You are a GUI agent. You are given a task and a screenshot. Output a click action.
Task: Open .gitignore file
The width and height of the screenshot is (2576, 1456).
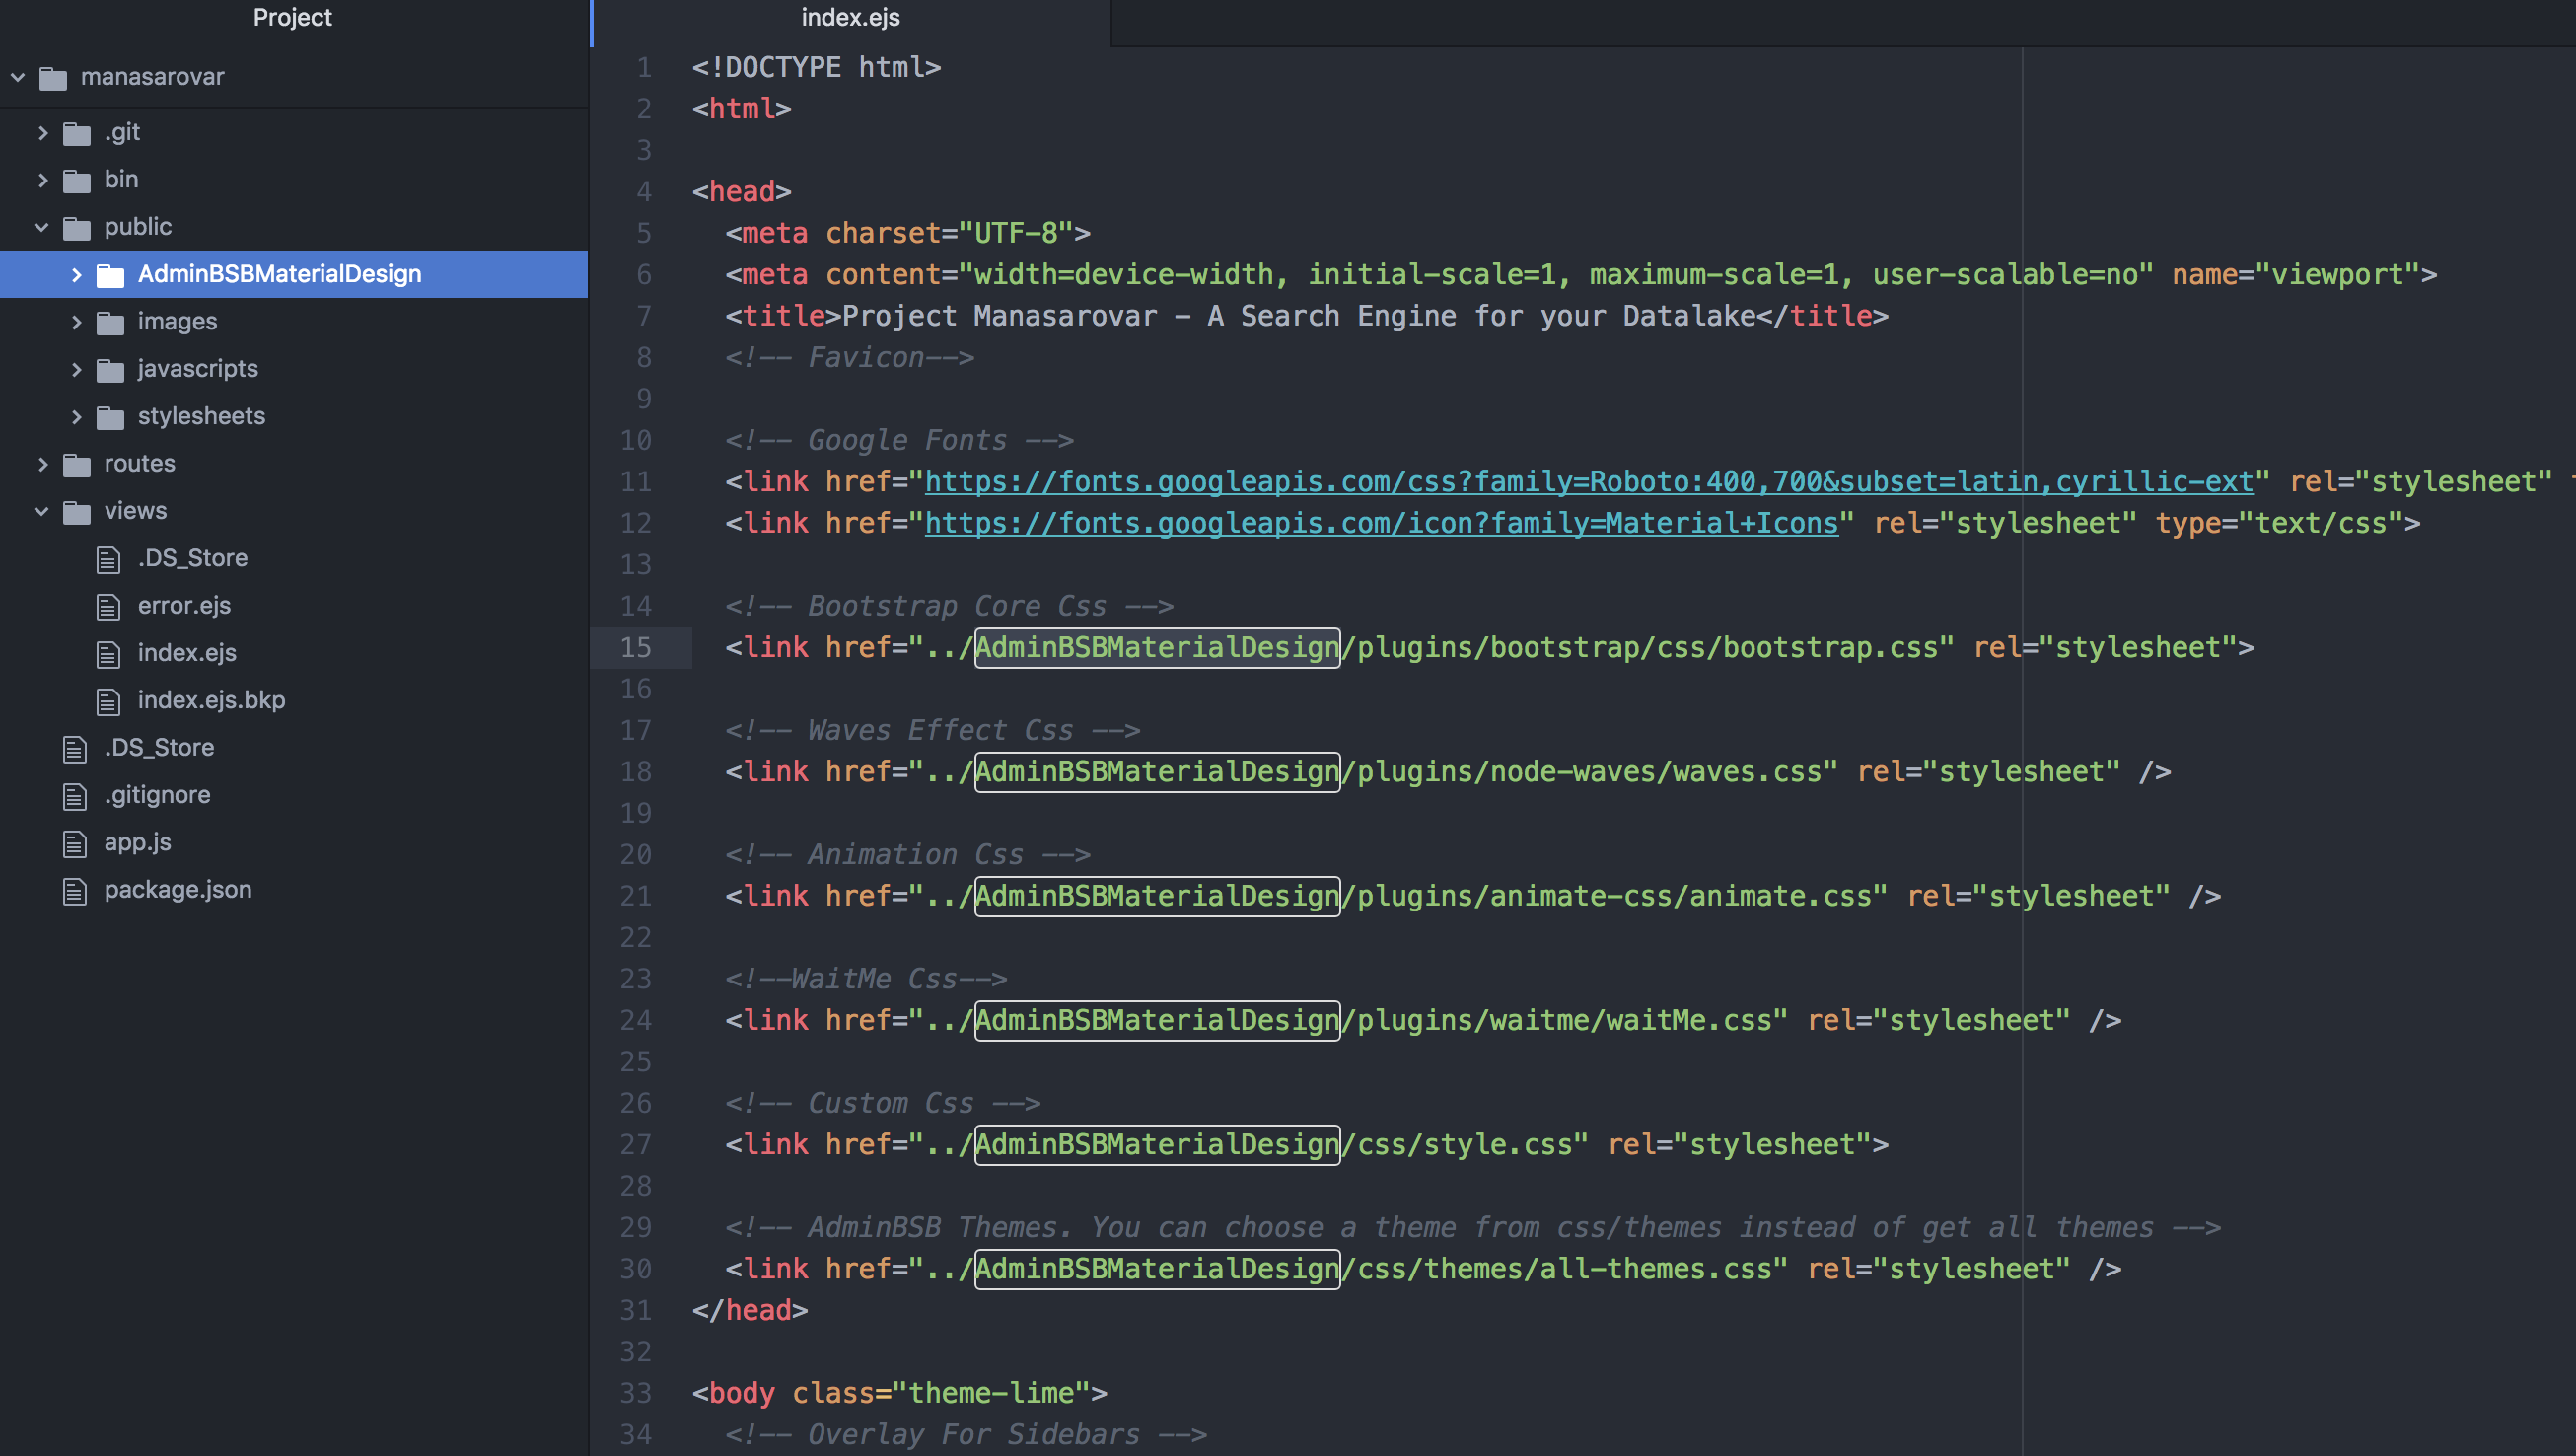(x=157, y=795)
